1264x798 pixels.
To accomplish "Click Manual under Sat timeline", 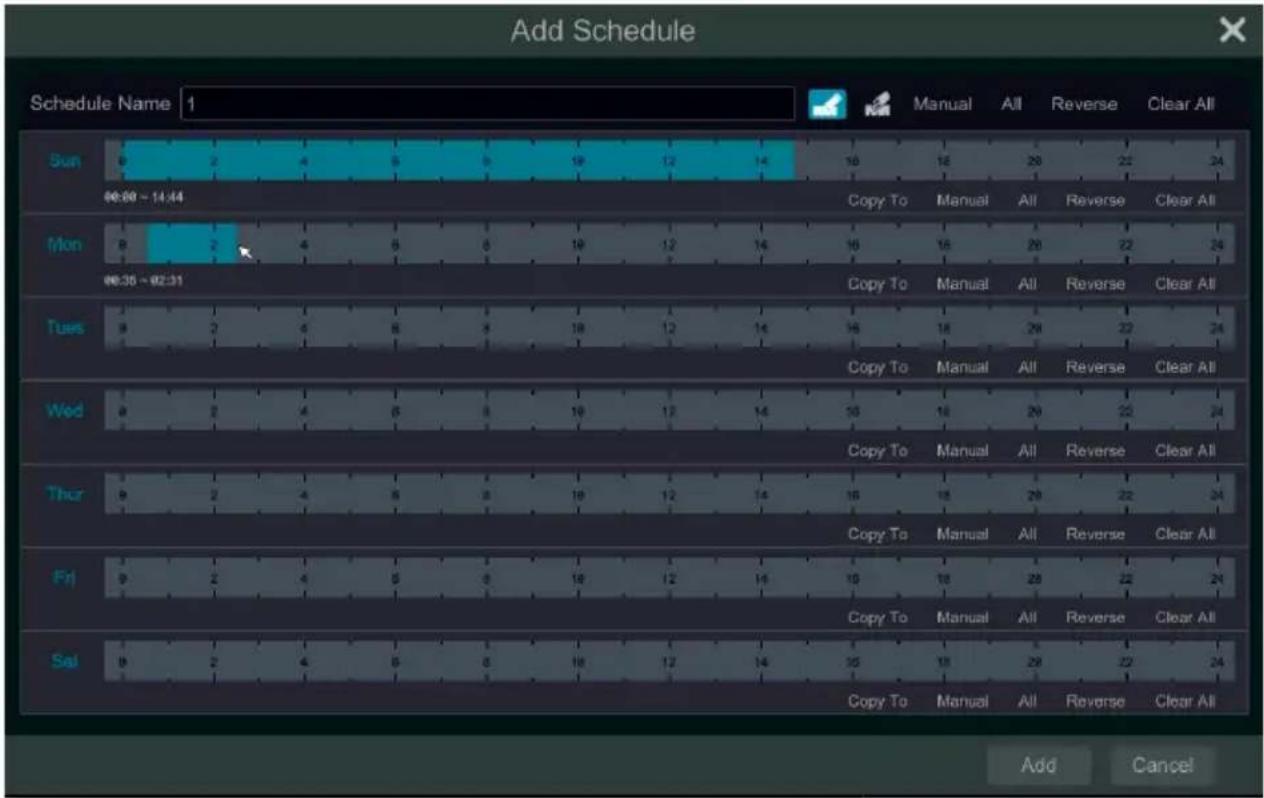I will (962, 702).
